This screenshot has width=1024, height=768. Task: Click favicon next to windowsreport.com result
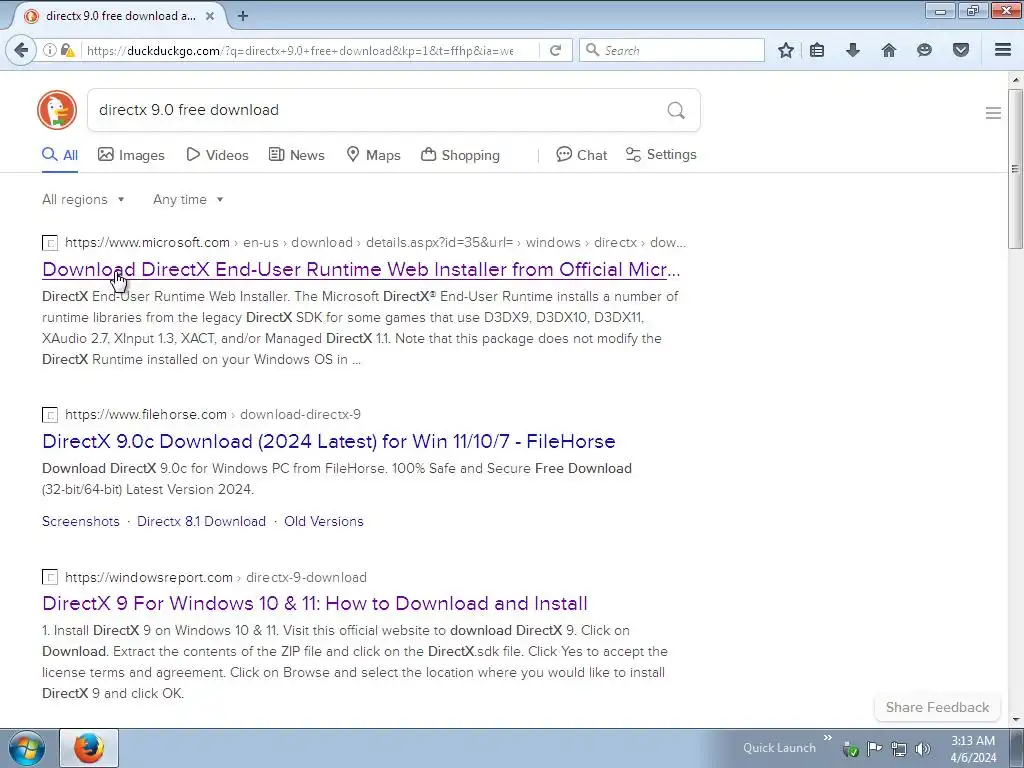[x=50, y=577]
